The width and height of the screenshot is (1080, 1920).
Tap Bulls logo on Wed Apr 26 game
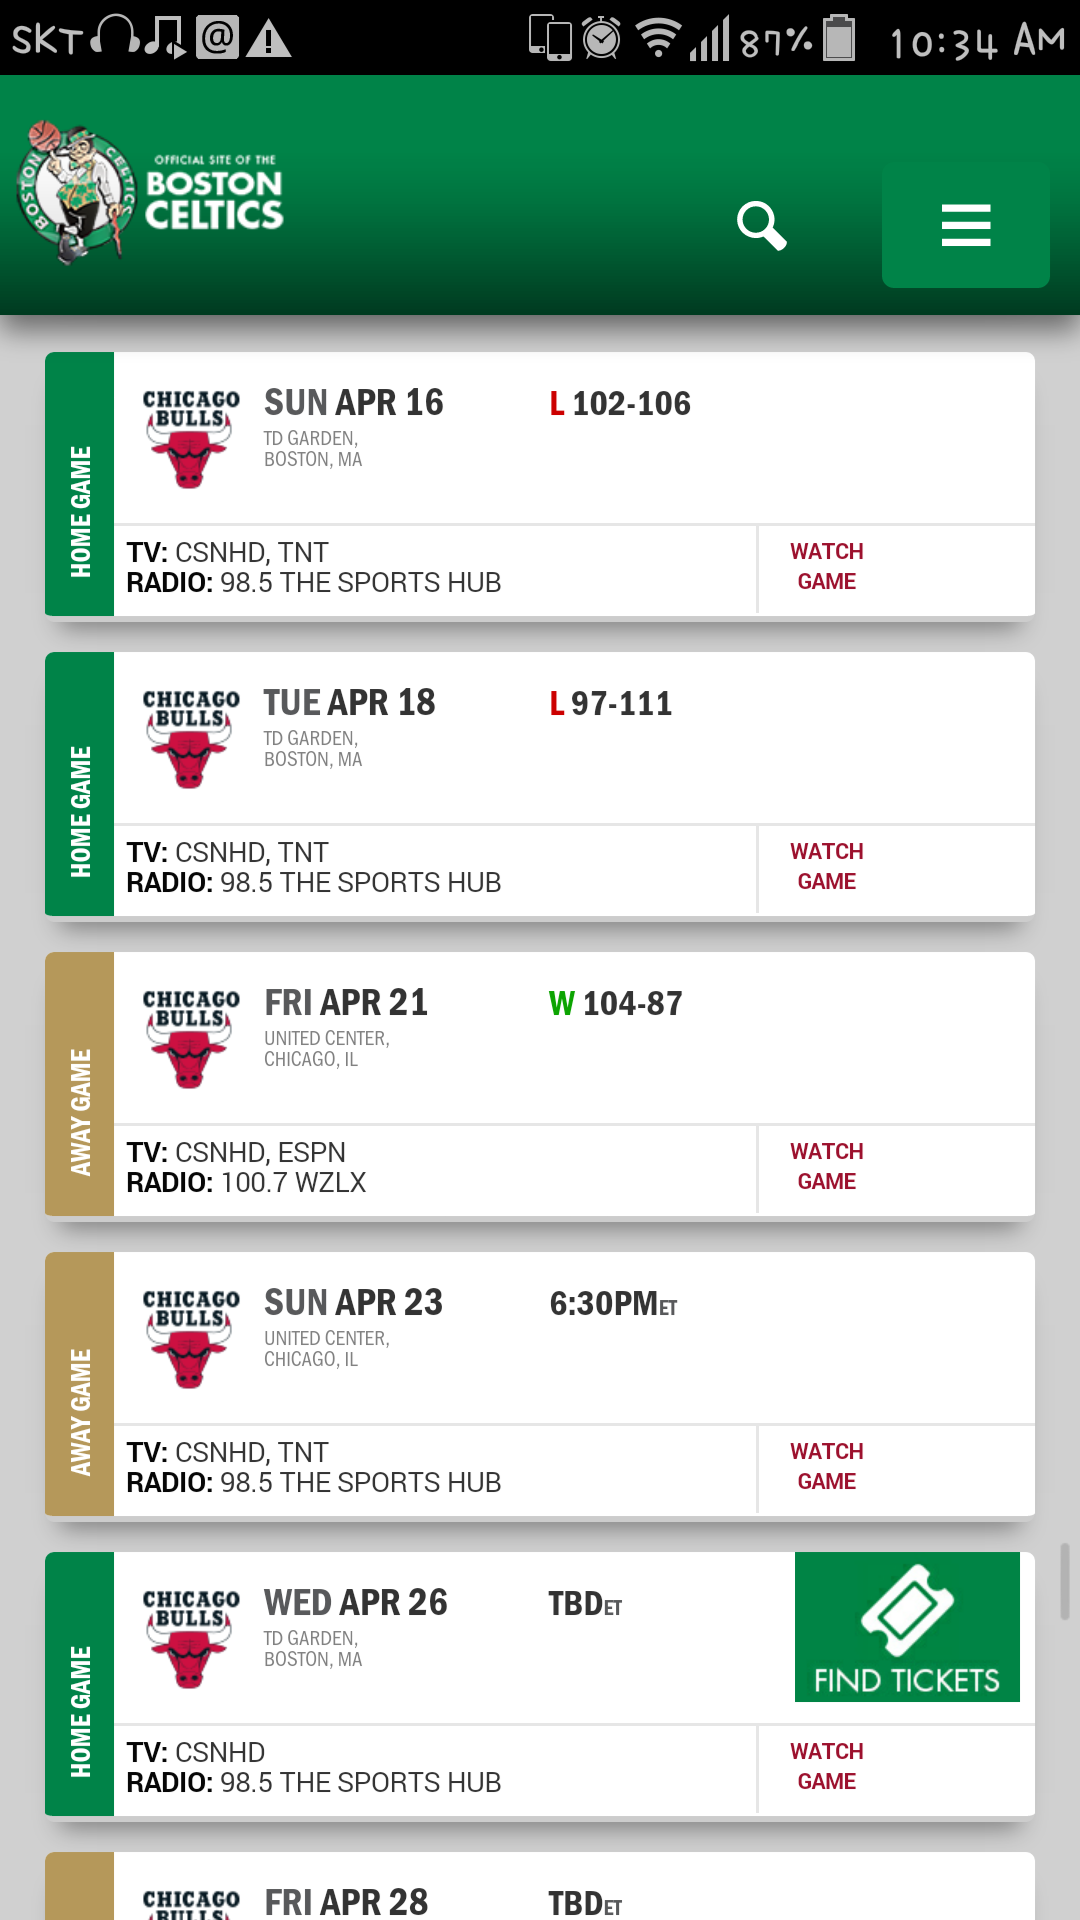(190, 1639)
